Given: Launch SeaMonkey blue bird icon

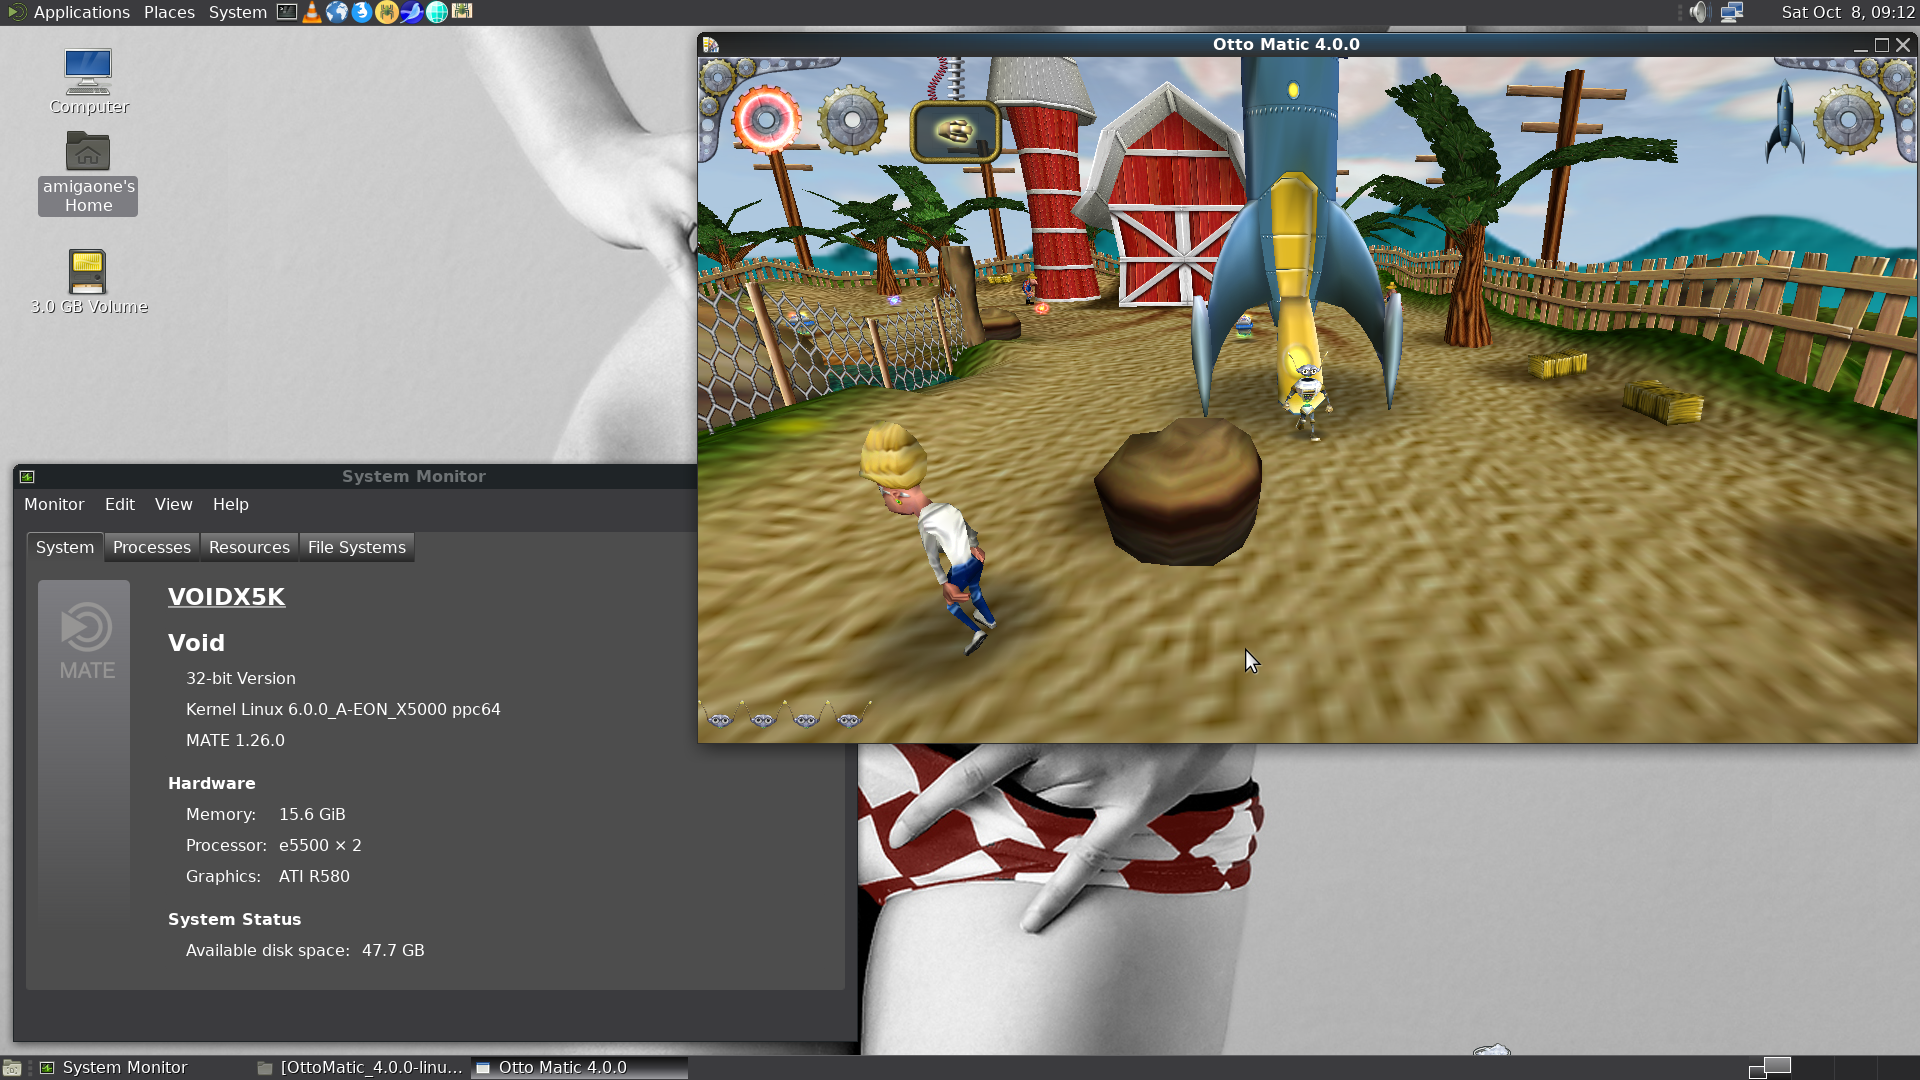Looking at the screenshot, I should pyautogui.click(x=412, y=12).
